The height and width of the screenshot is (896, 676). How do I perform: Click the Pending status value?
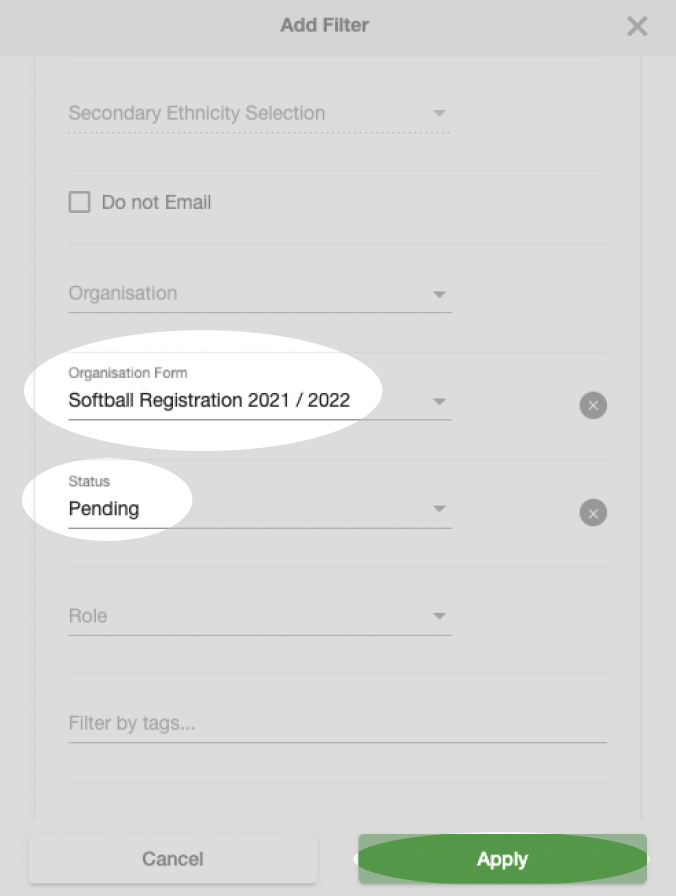(104, 509)
